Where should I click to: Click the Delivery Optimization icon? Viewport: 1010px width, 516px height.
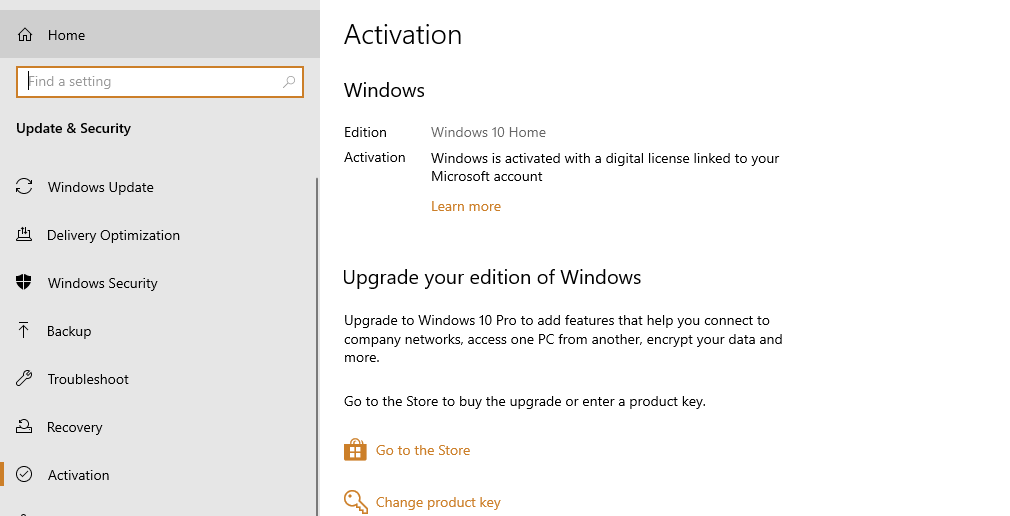[24, 234]
